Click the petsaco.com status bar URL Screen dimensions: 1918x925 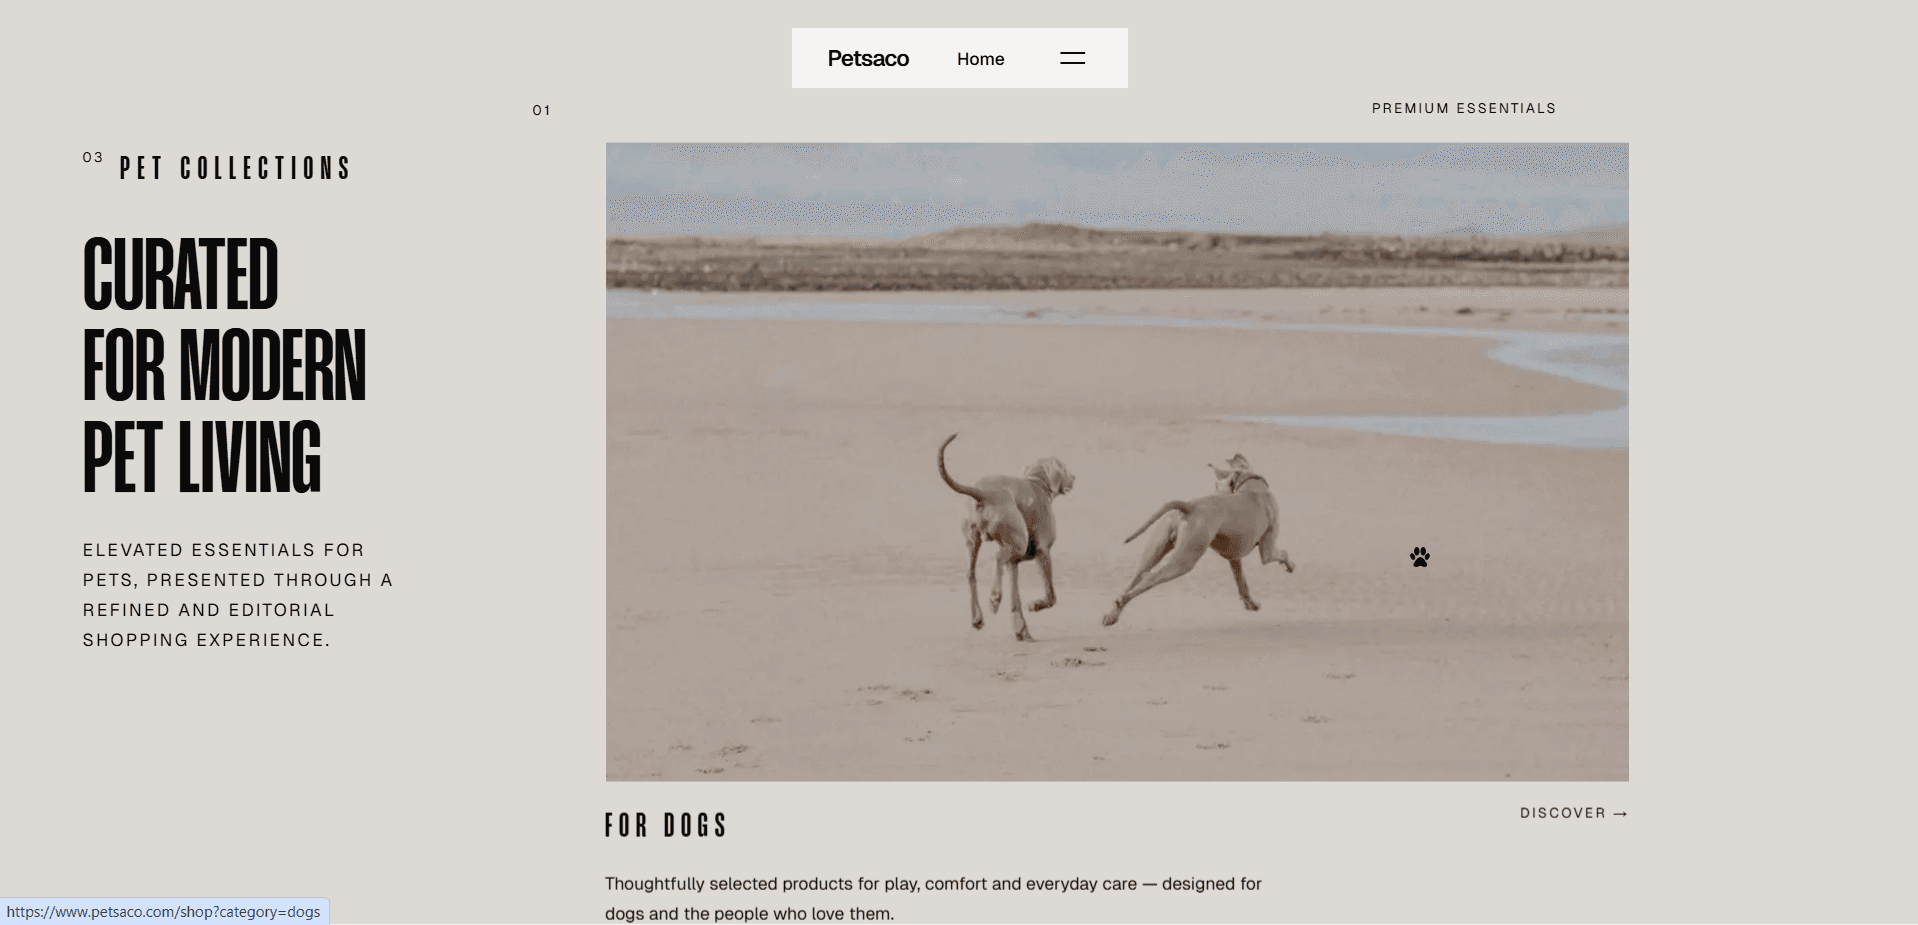pos(164,912)
